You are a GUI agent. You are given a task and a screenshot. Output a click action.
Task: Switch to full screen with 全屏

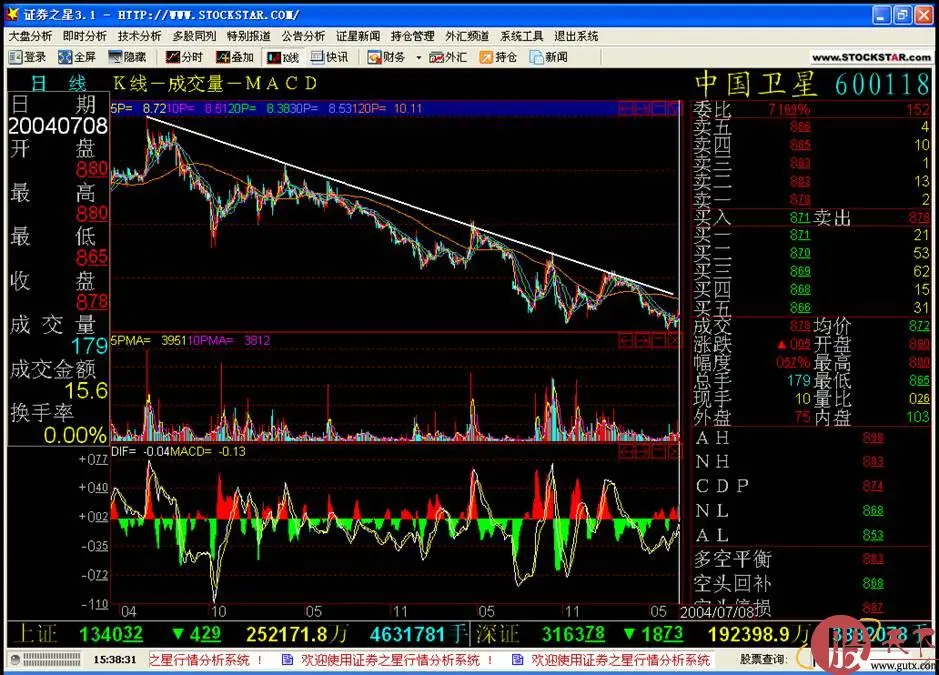pyautogui.click(x=77, y=57)
